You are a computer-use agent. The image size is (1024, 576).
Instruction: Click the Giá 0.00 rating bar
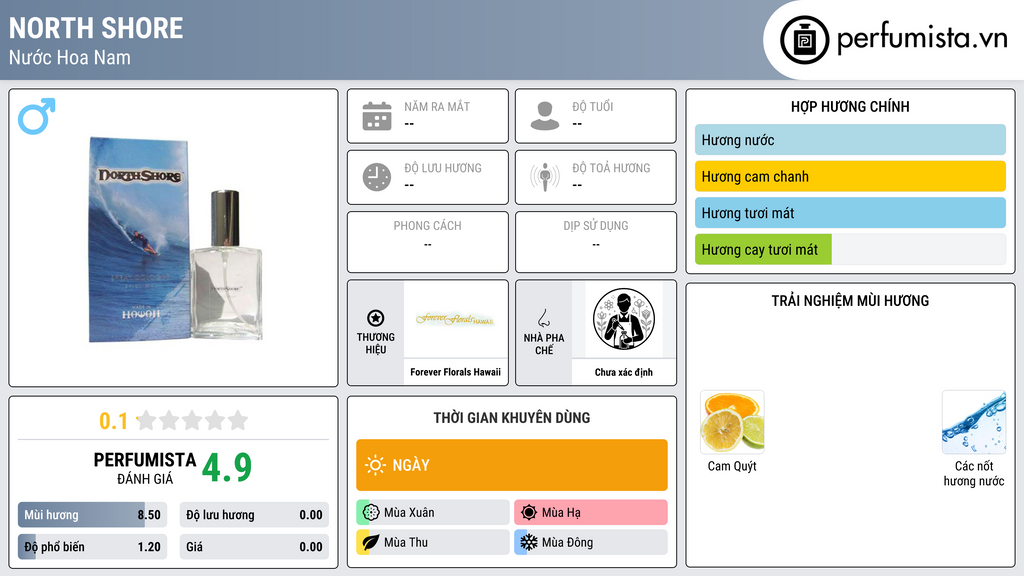tap(254, 547)
